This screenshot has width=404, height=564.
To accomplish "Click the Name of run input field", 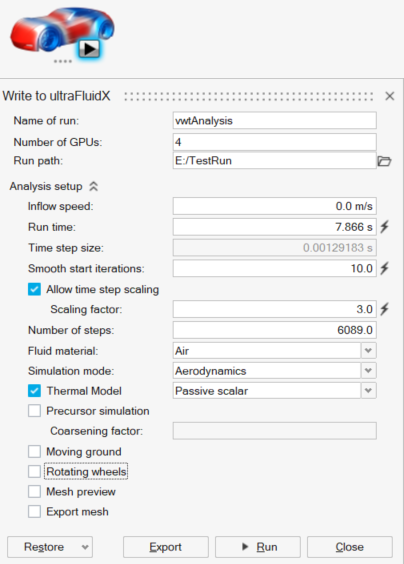I will 274,120.
